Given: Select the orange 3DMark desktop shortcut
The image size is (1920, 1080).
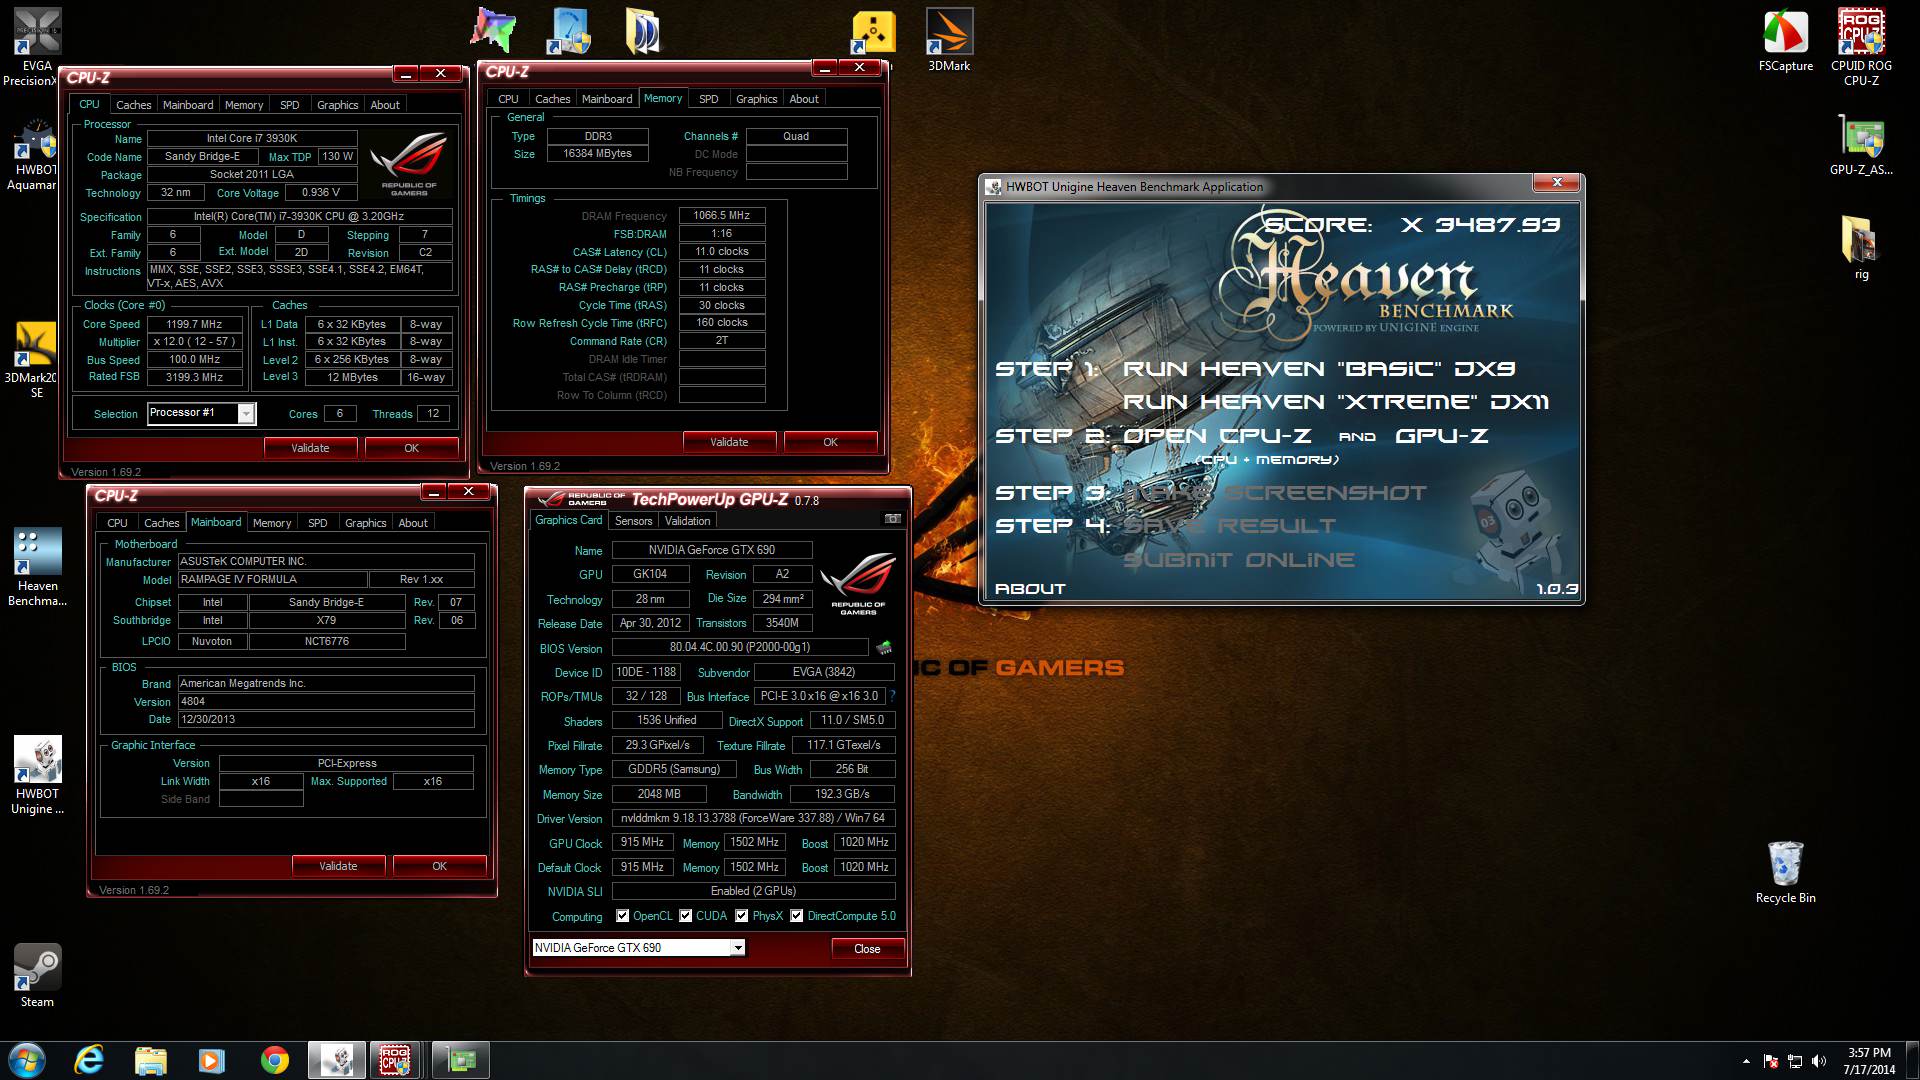Looking at the screenshot, I should (949, 40).
